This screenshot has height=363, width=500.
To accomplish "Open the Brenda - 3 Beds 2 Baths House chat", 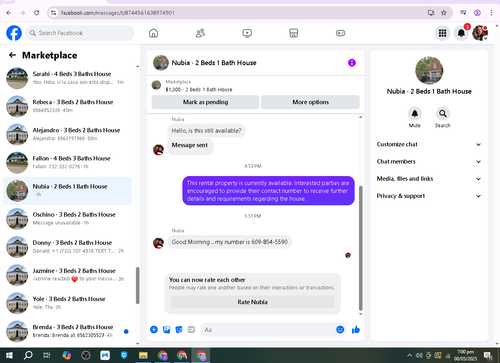I will coord(68,331).
